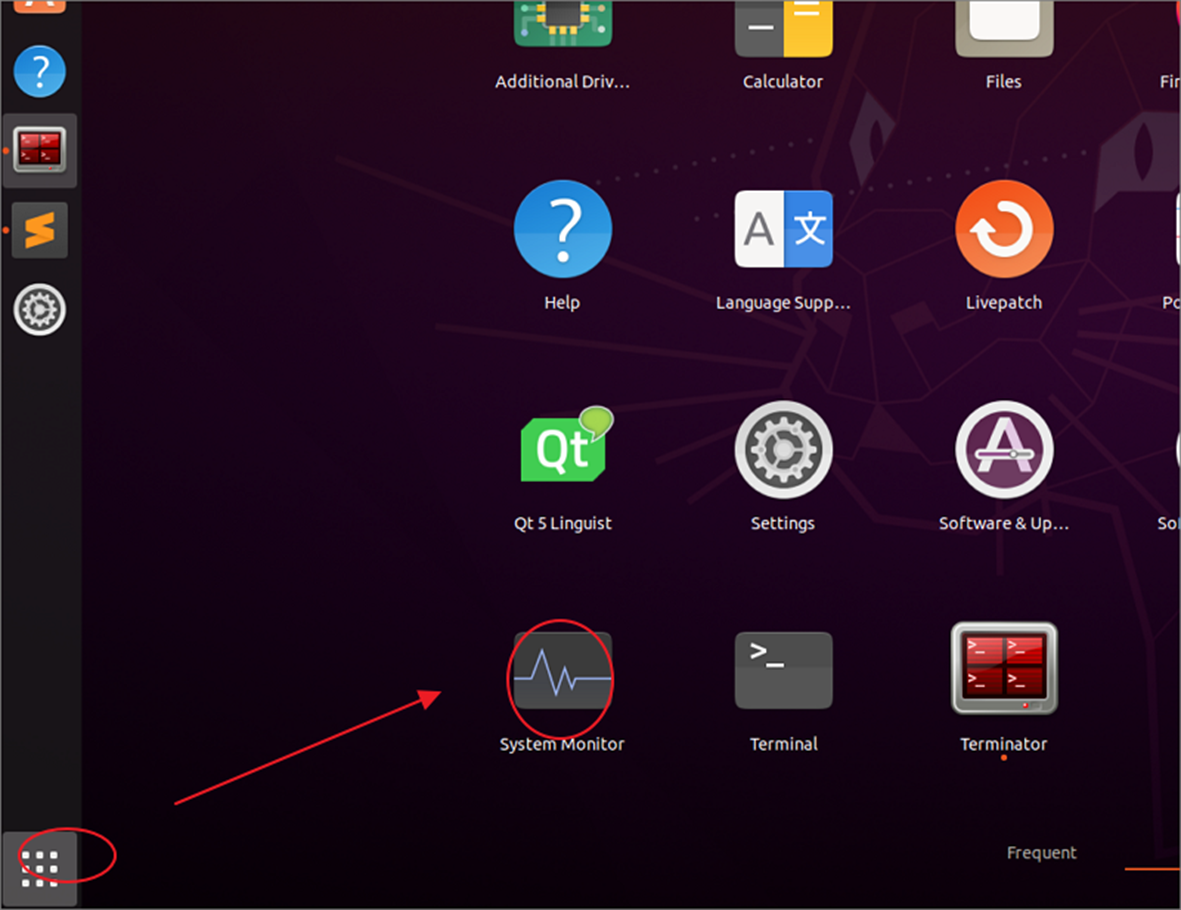Click the Software & Up... label
The width and height of the screenshot is (1181, 910).
click(1004, 524)
